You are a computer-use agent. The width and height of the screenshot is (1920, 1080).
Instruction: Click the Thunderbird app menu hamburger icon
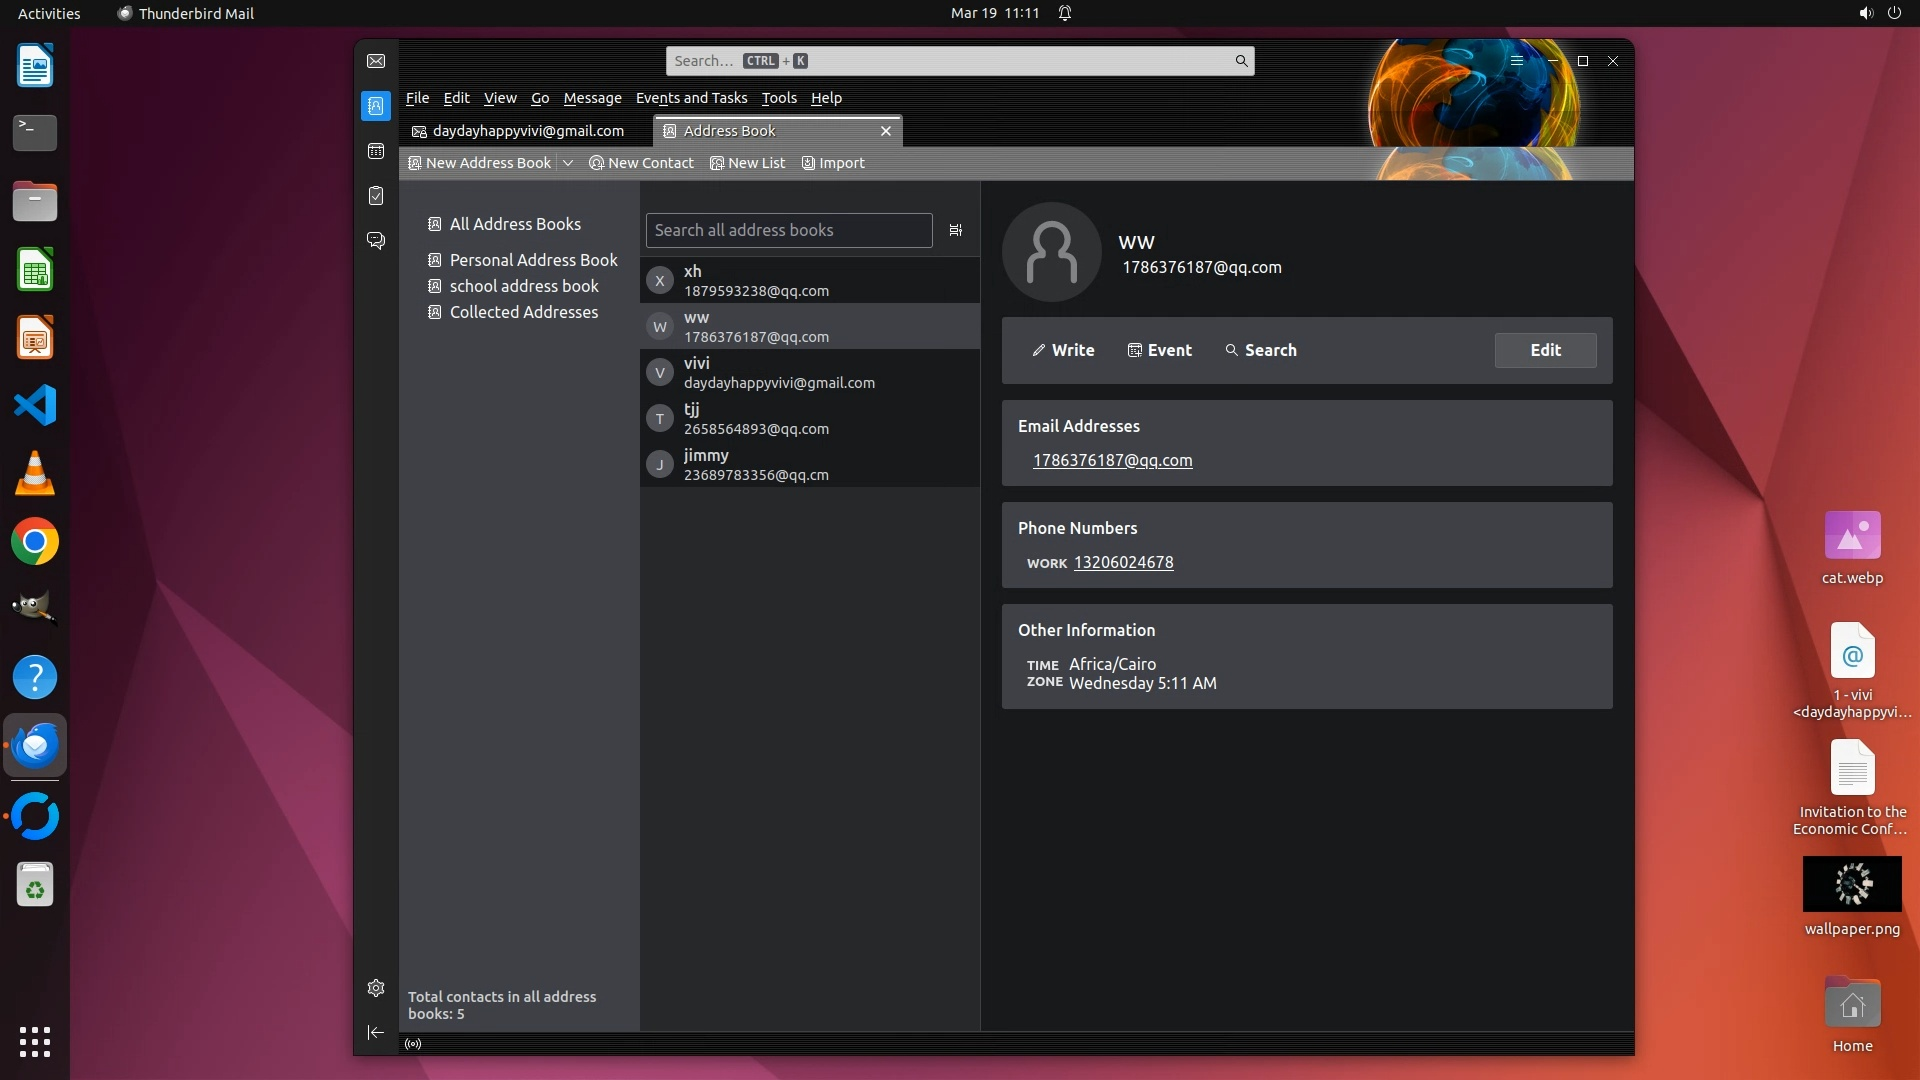pyautogui.click(x=1517, y=61)
